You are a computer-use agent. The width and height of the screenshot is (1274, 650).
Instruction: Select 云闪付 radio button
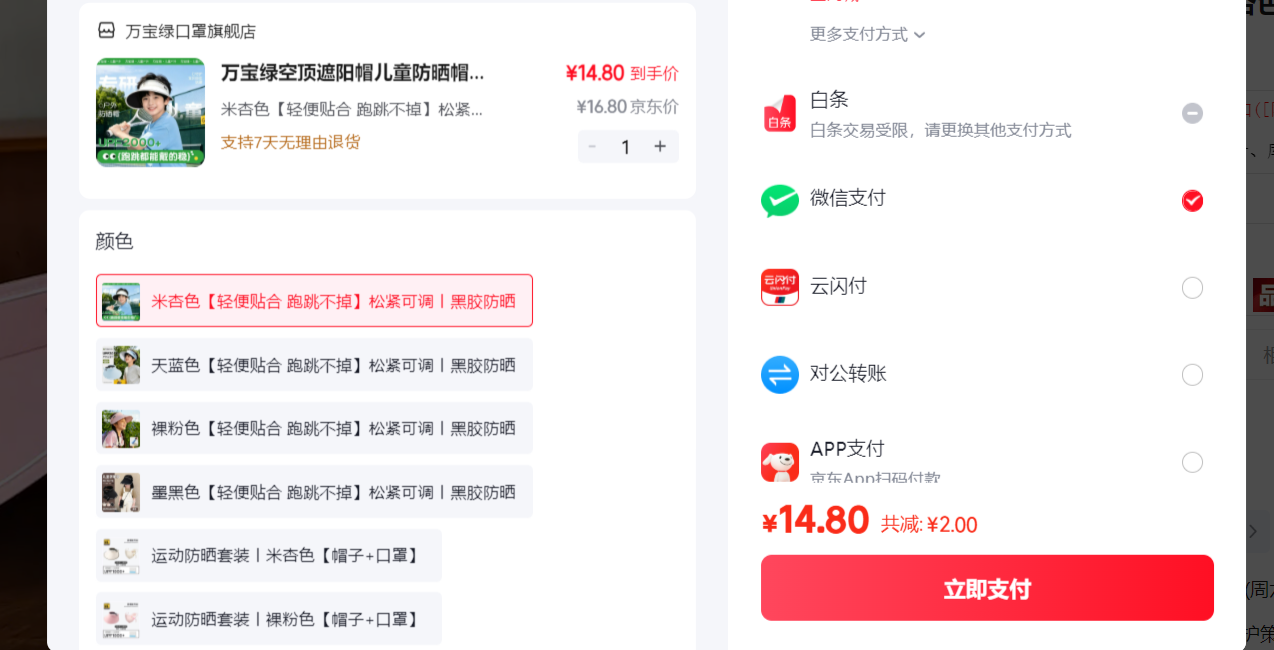coord(1192,288)
